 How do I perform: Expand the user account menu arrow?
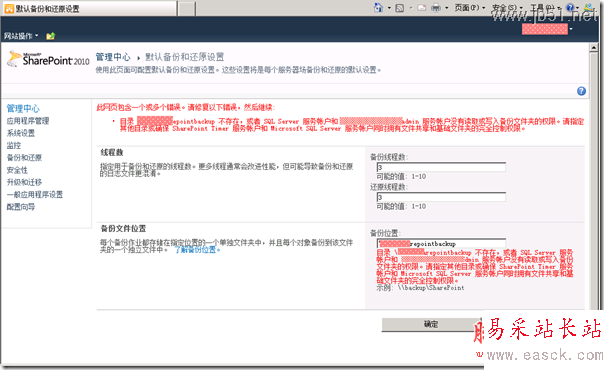click(x=571, y=29)
